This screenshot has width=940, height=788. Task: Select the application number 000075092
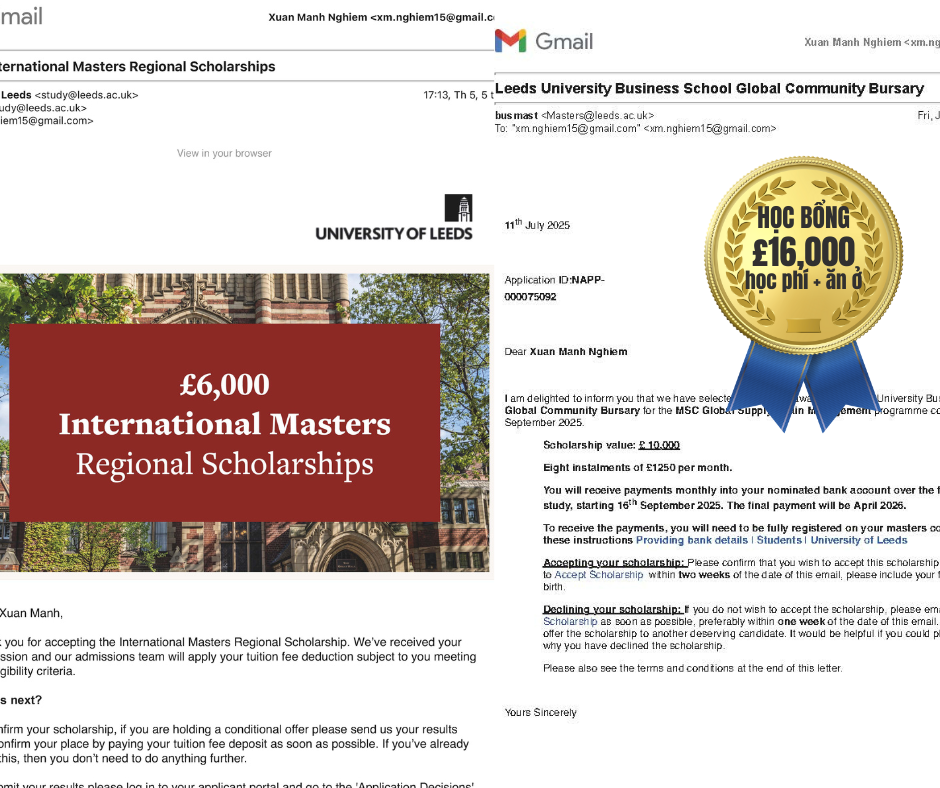tap(531, 297)
